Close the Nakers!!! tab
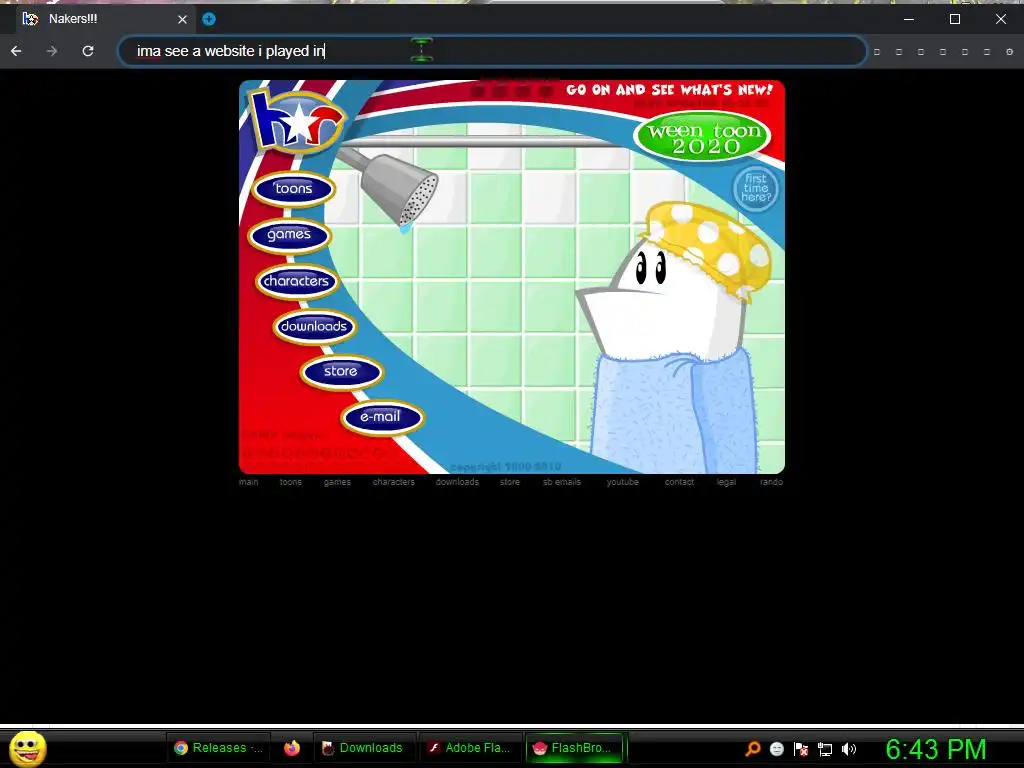 click(182, 19)
